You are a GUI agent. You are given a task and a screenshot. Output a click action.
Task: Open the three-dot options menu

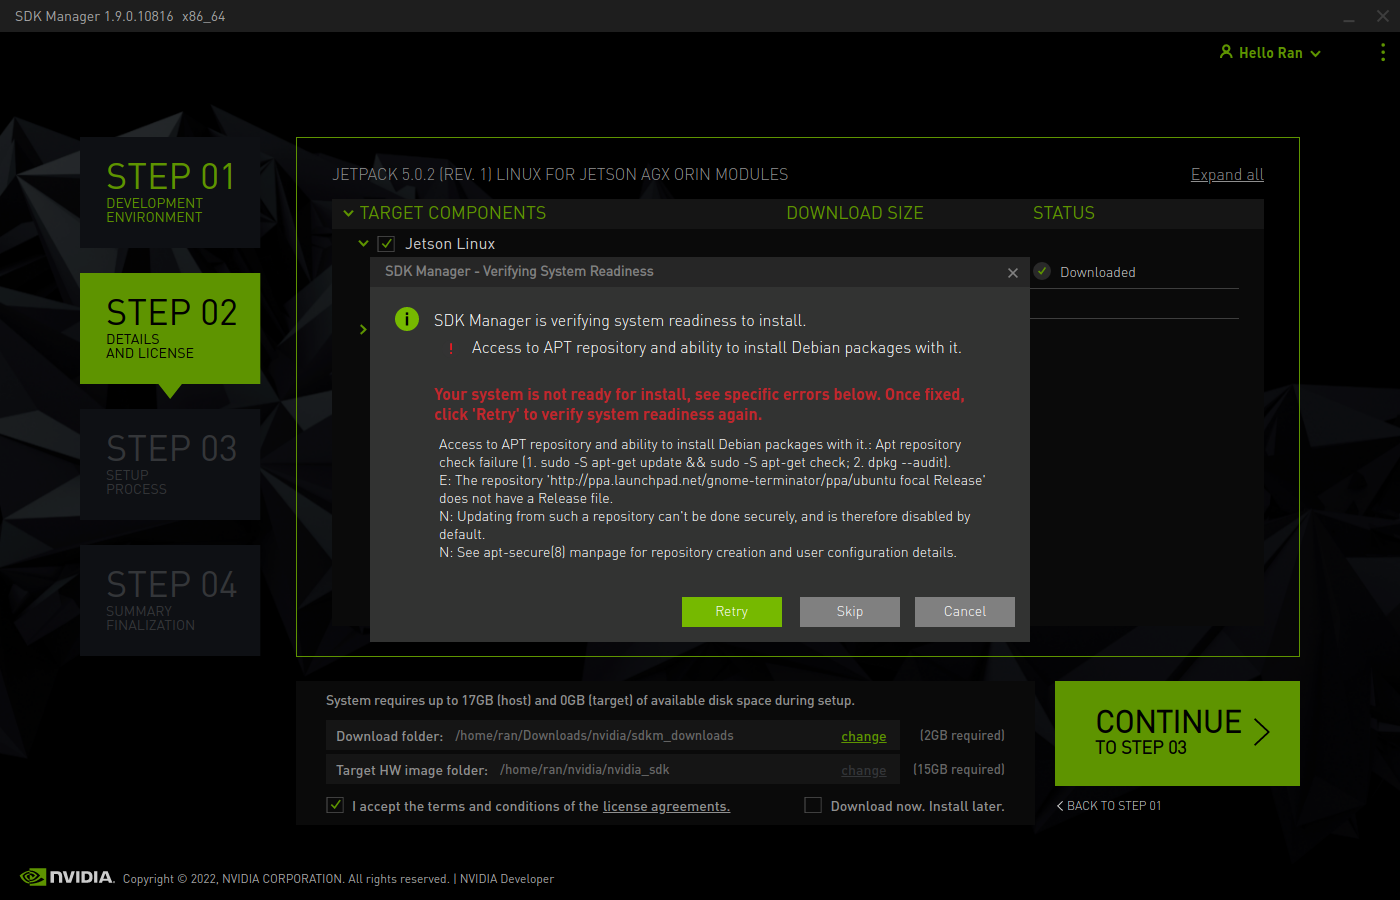pyautogui.click(x=1383, y=52)
